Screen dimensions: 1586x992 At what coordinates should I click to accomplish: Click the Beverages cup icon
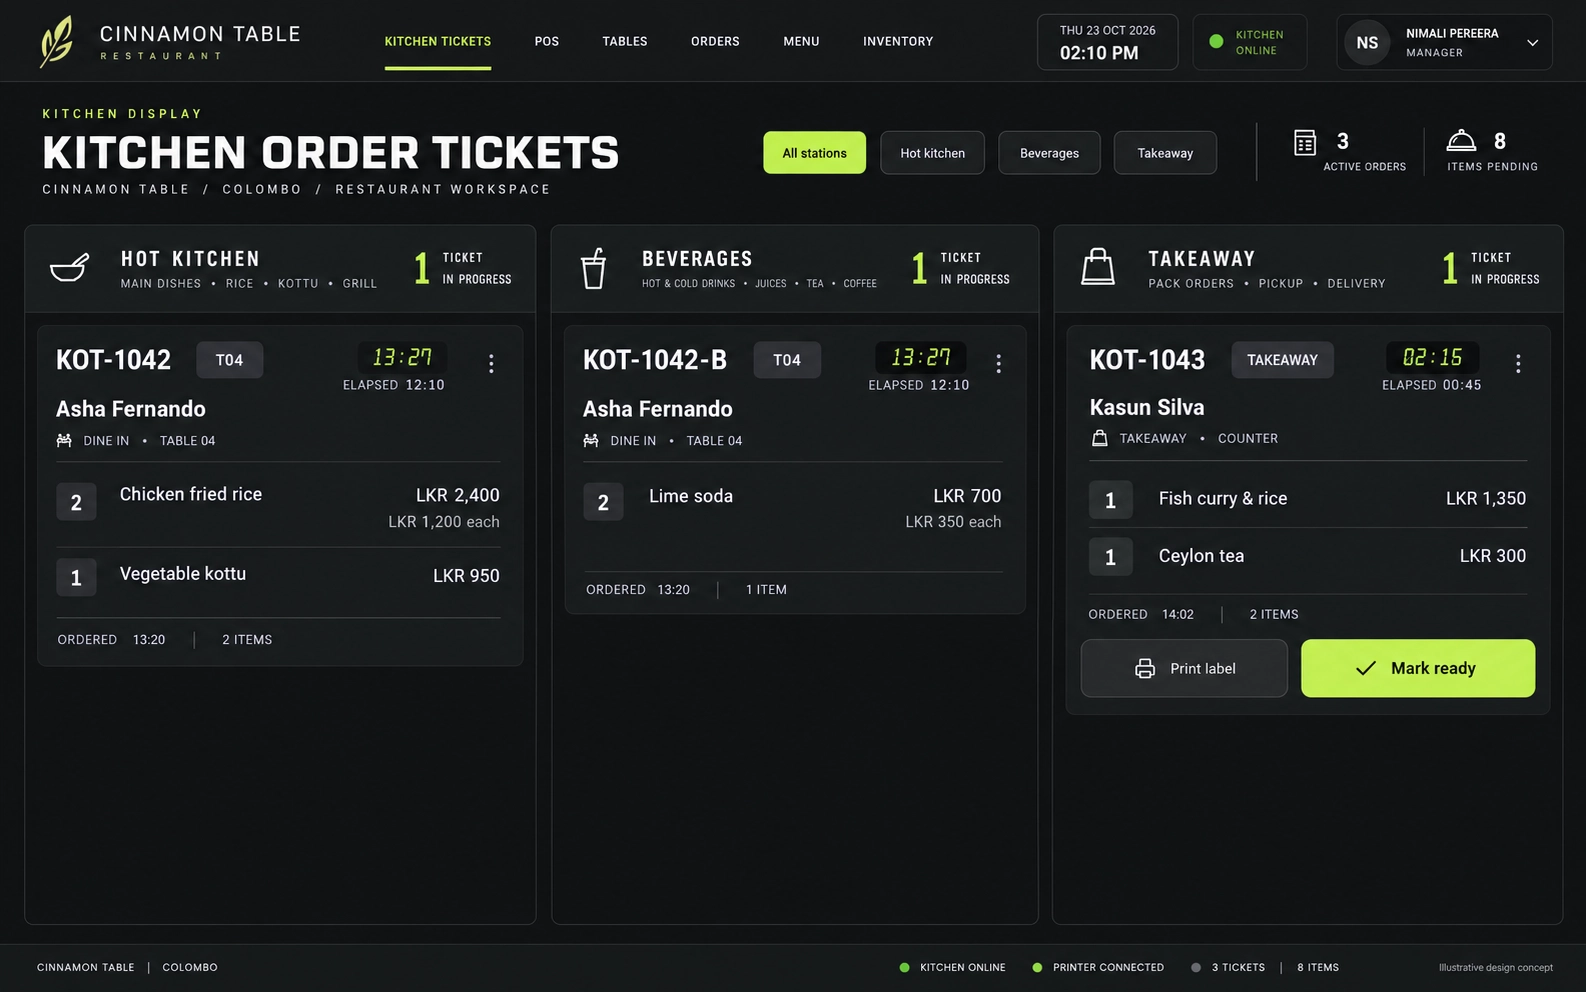point(594,268)
